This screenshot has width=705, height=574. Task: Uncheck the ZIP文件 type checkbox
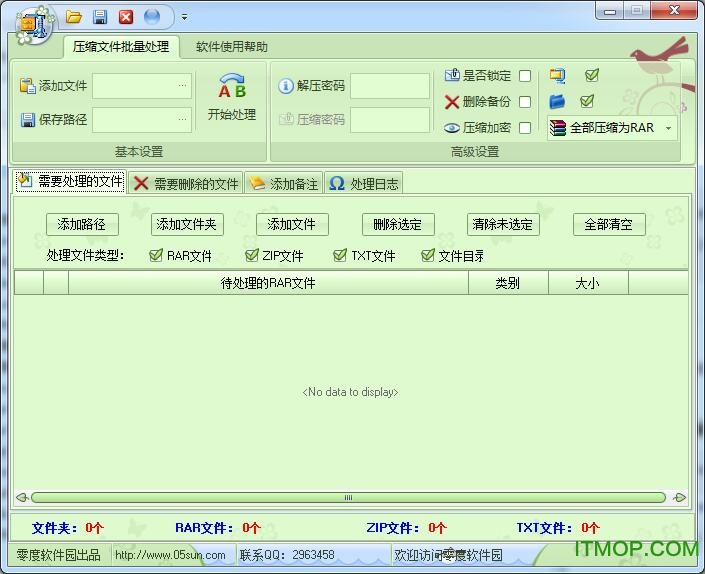[252, 255]
